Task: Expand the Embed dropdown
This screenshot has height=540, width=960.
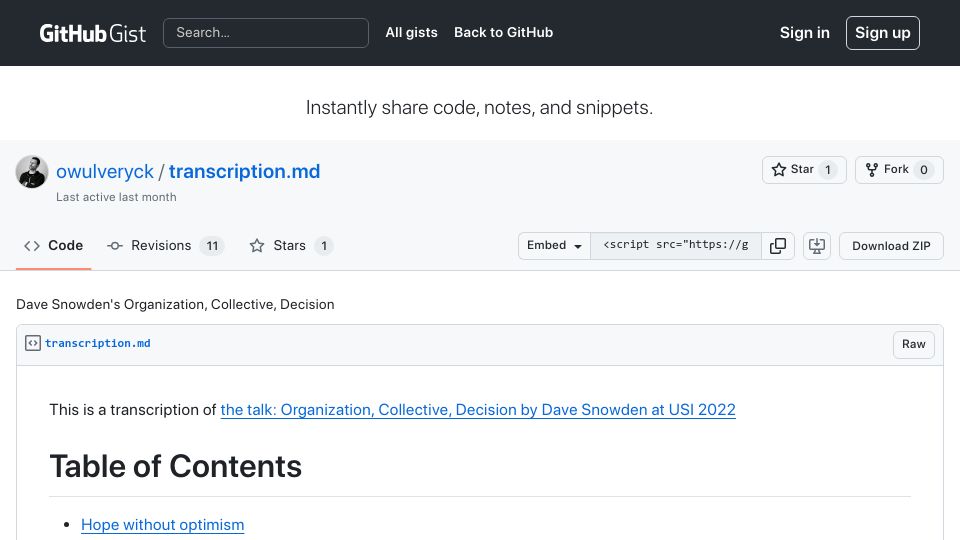Action: tap(554, 246)
